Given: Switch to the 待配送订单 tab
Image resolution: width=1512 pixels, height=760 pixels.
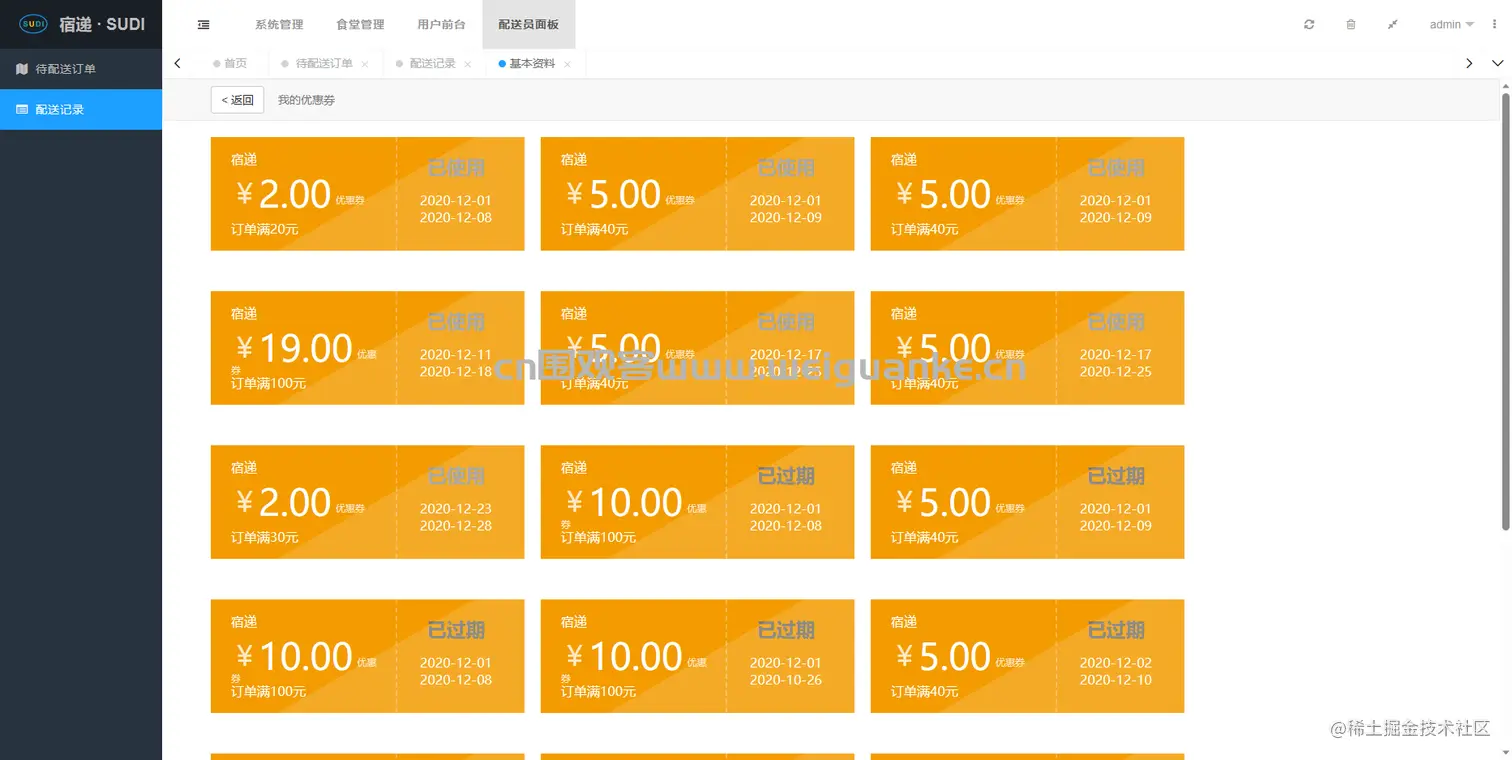Looking at the screenshot, I should coord(323,63).
